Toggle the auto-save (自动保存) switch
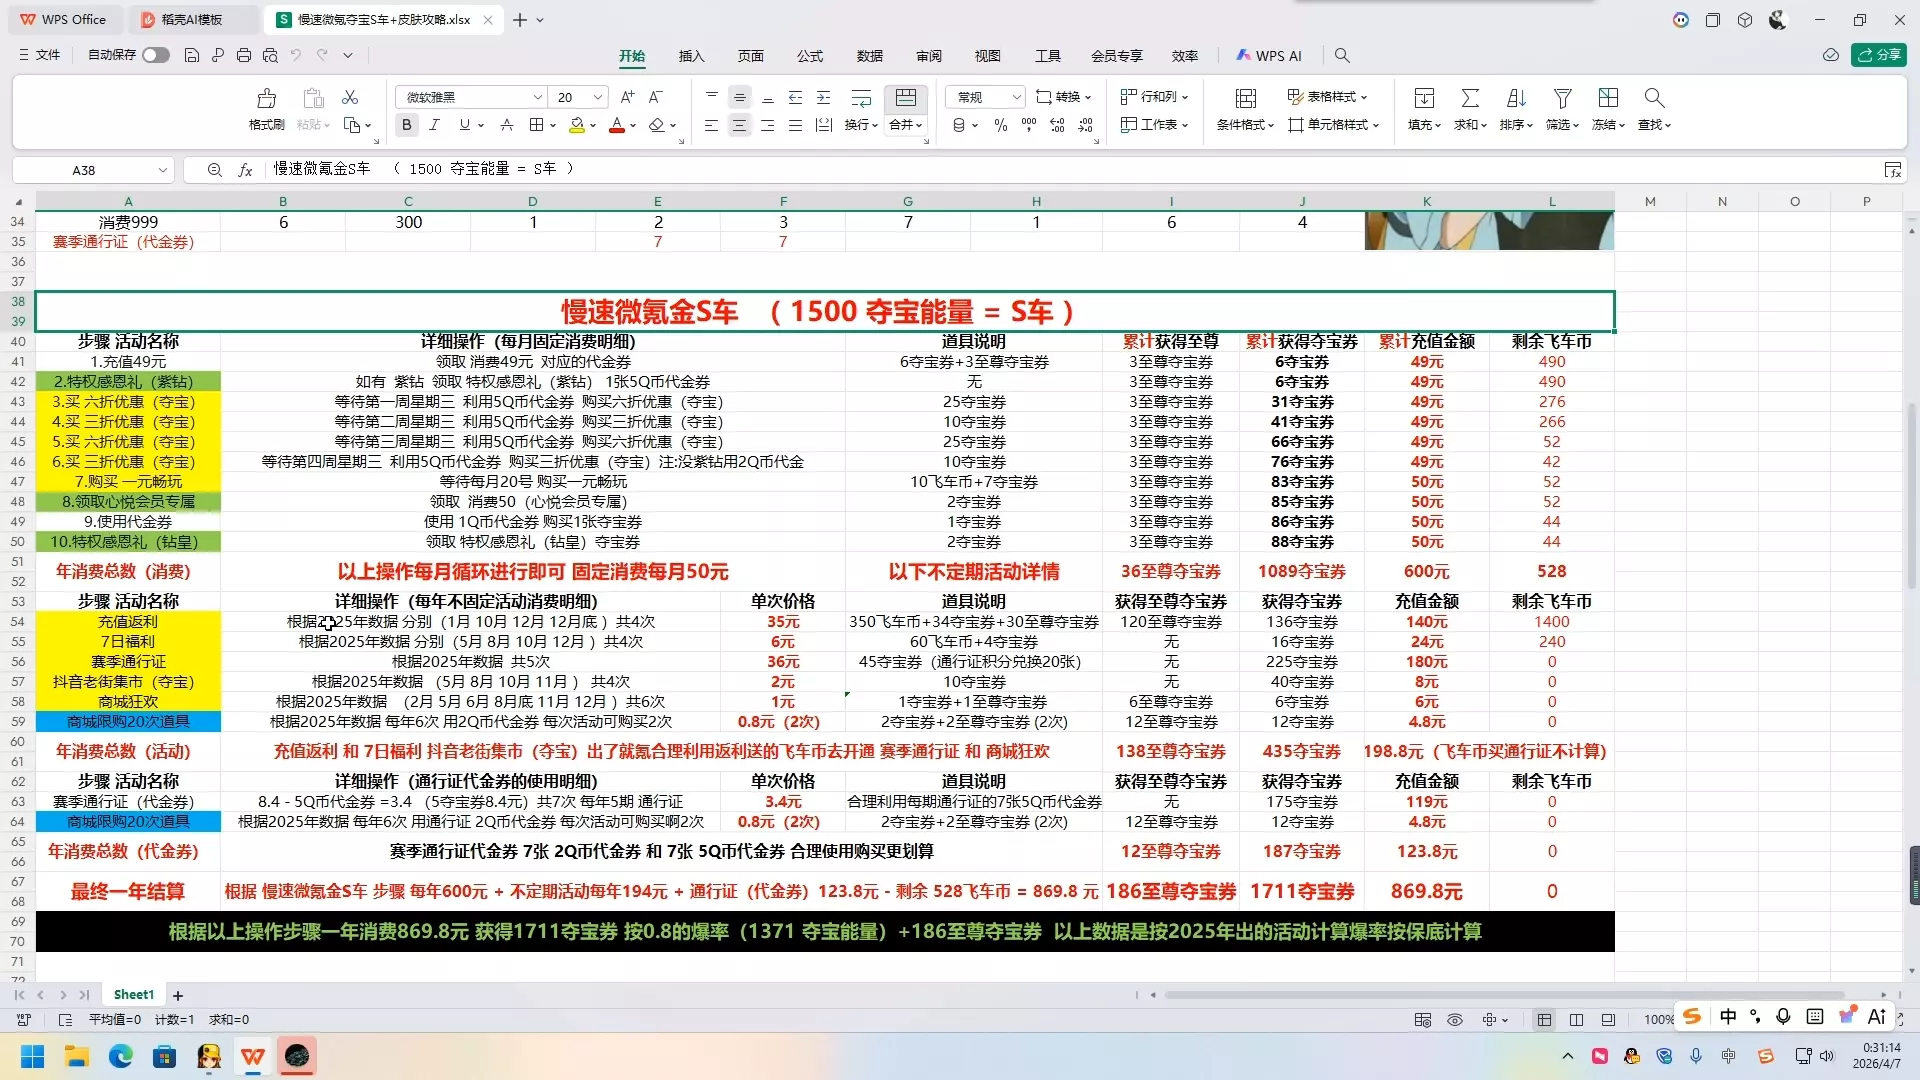The height and width of the screenshot is (1080, 1920). (x=155, y=55)
